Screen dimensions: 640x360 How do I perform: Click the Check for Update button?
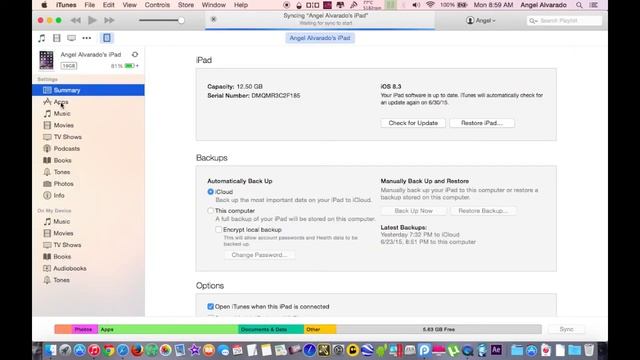413,123
